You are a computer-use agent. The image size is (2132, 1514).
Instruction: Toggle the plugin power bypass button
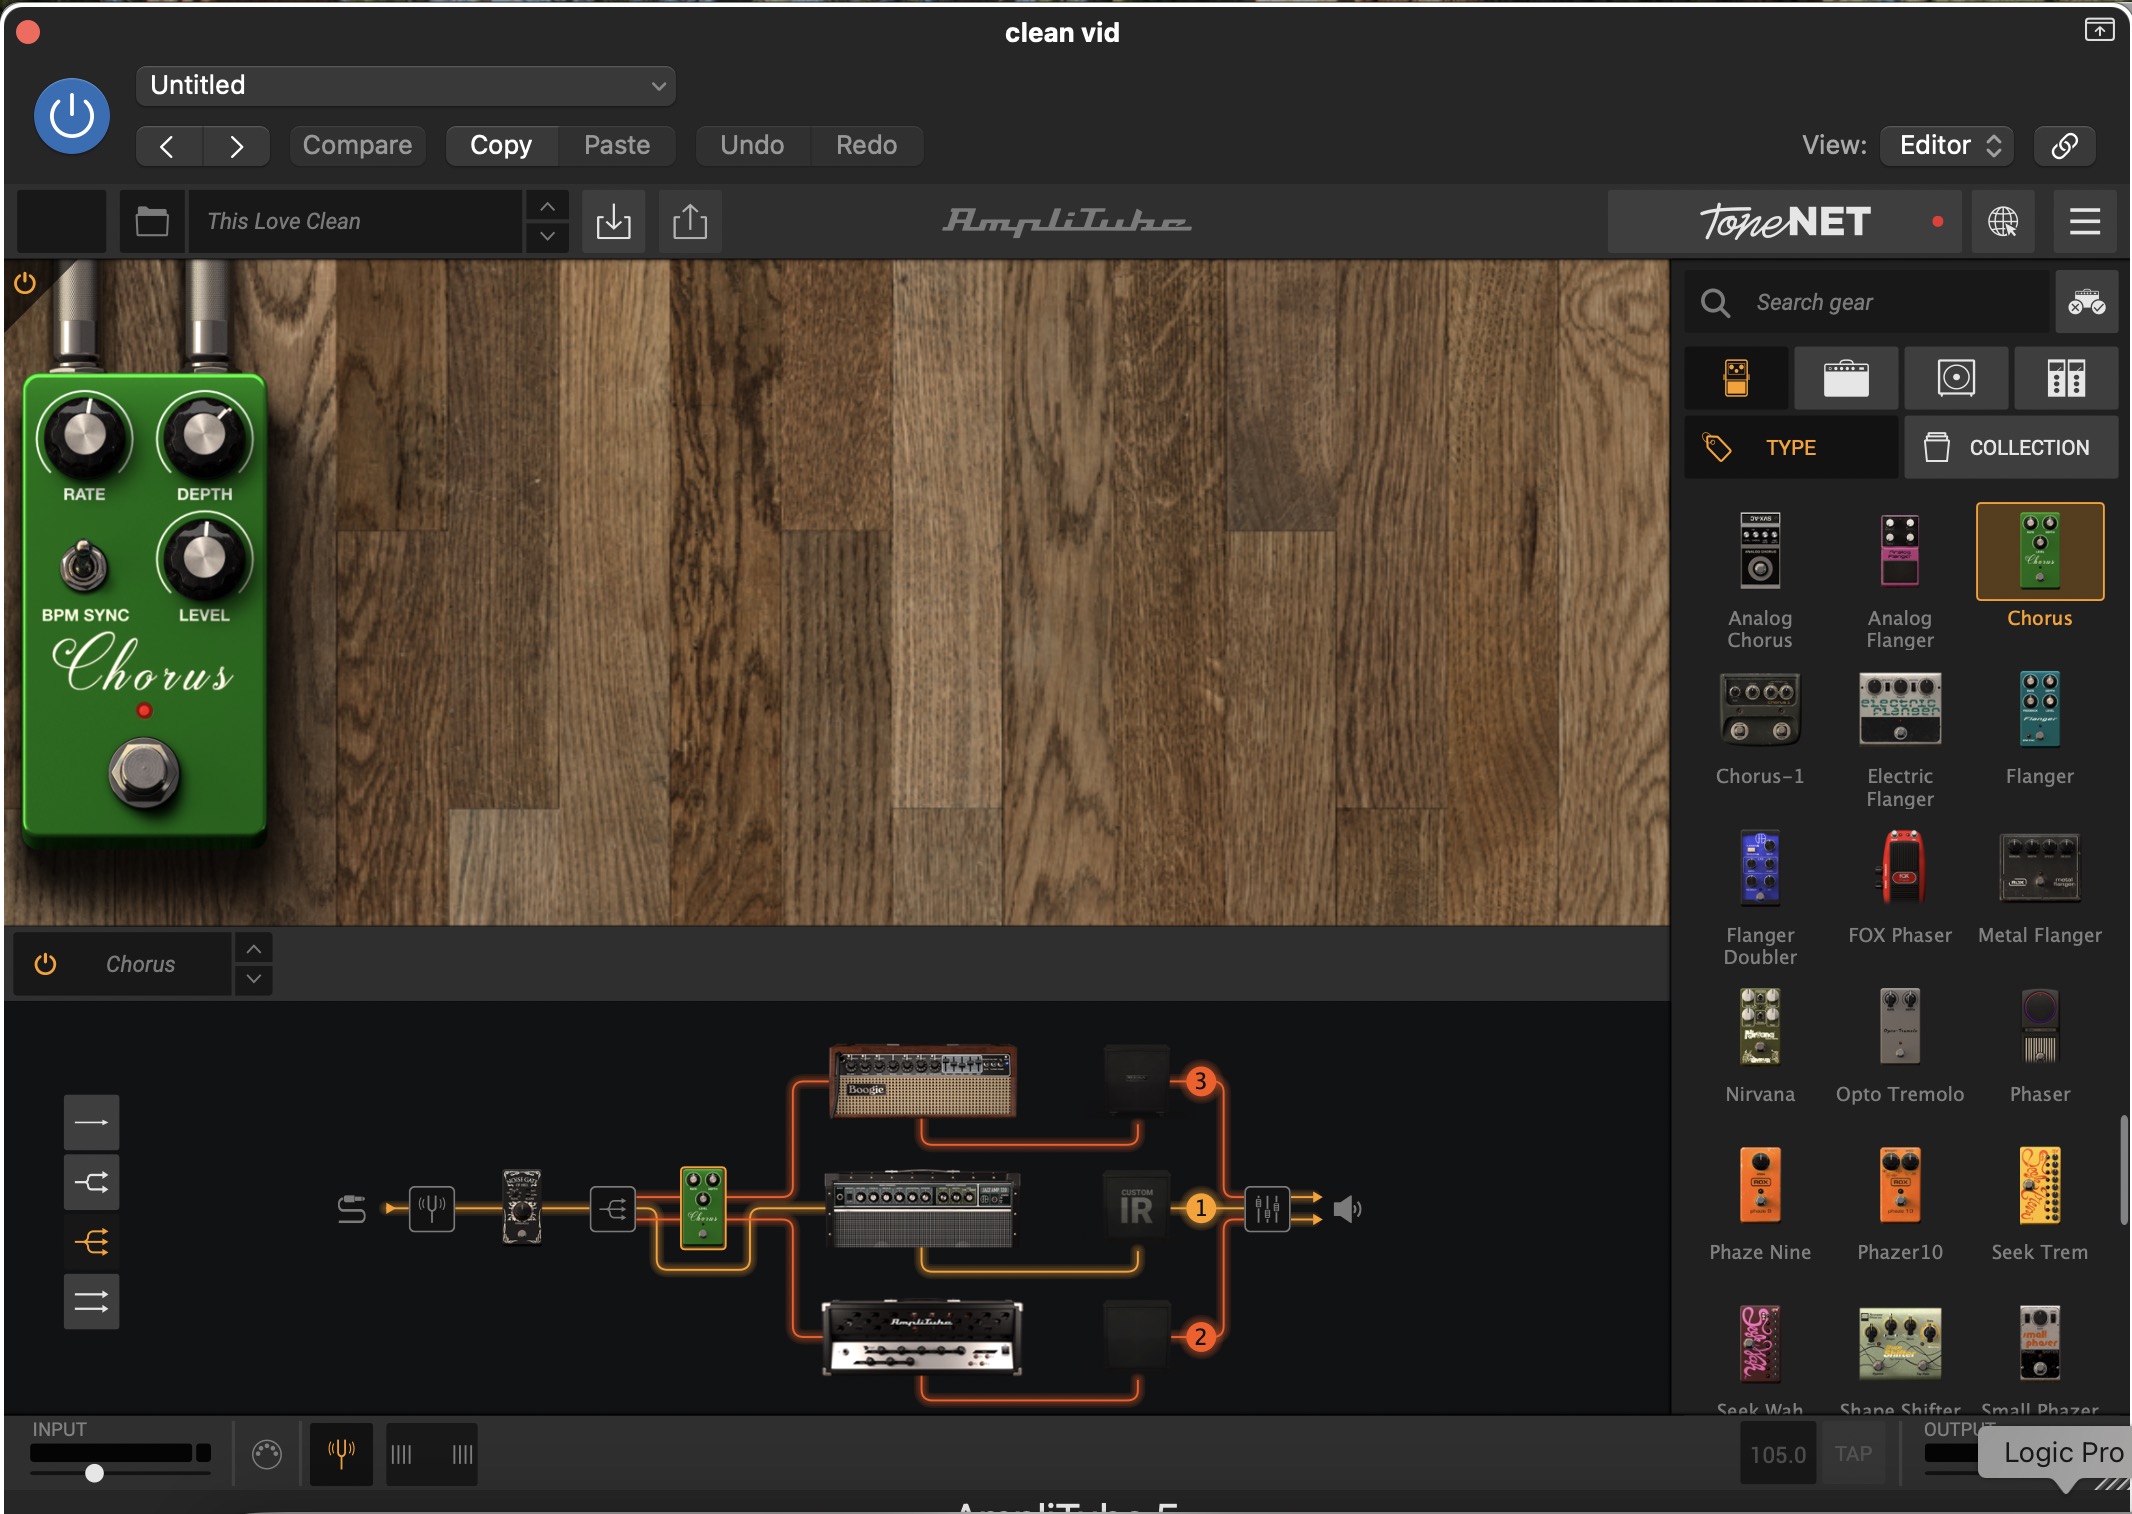[x=72, y=116]
